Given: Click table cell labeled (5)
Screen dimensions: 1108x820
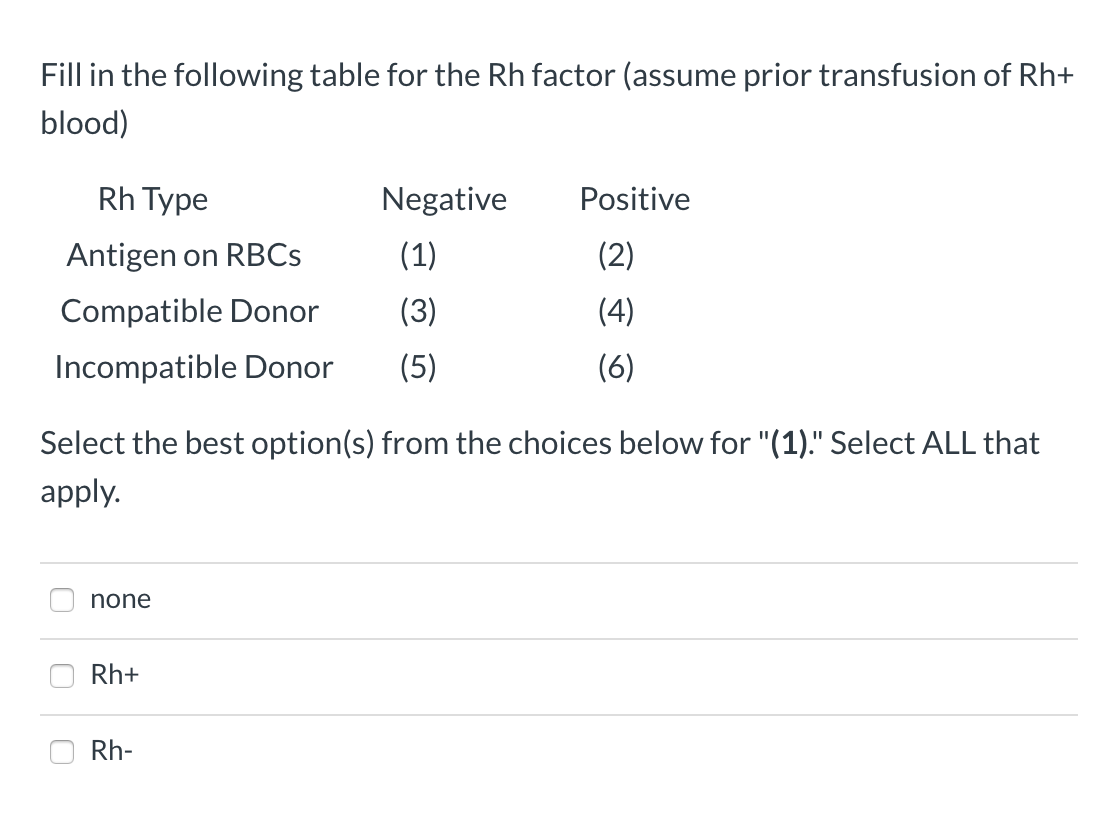Looking at the screenshot, I should [x=419, y=367].
